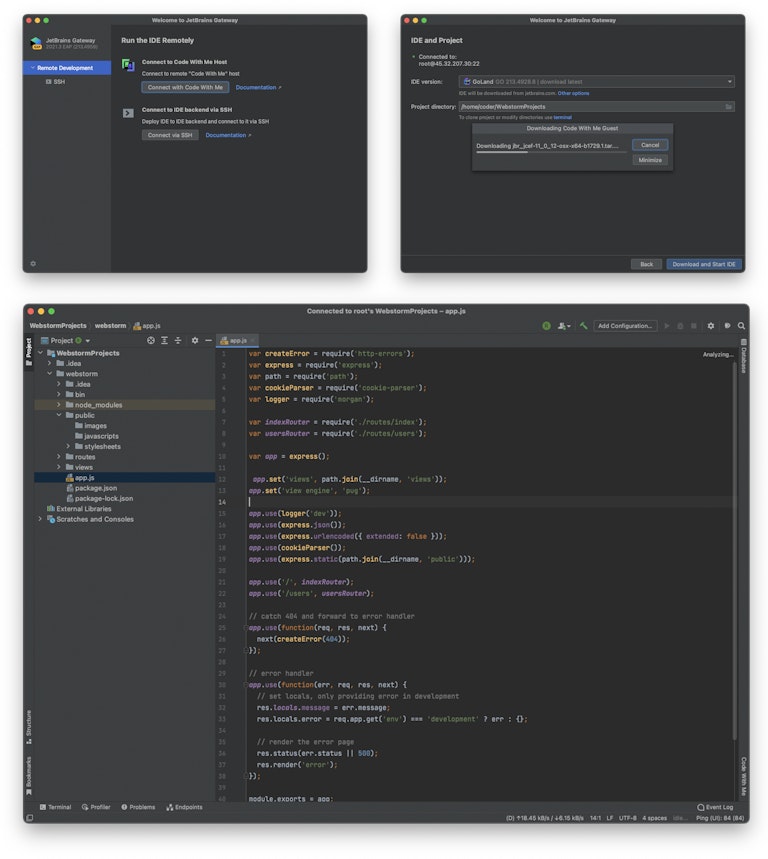Viewport: 768px width, 859px height.
Task: Click the grayed-out Run triangle icon
Action: [667, 325]
